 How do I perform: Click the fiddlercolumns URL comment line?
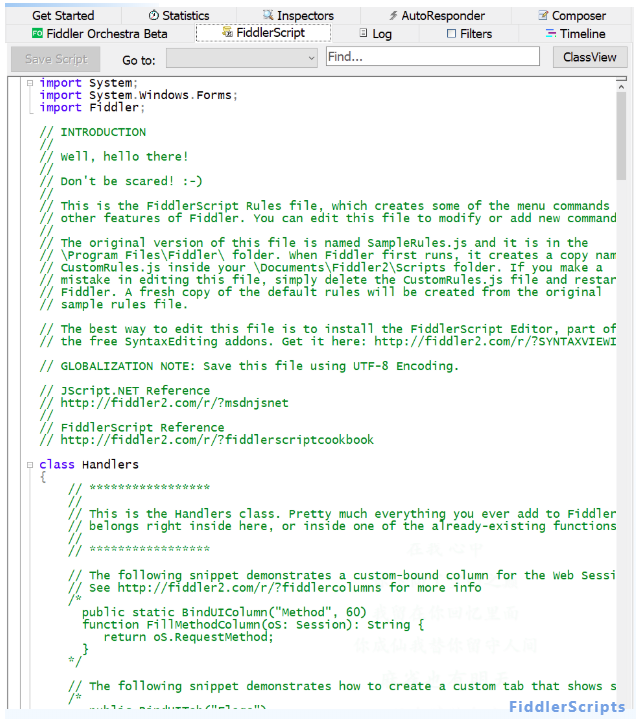click(275, 587)
